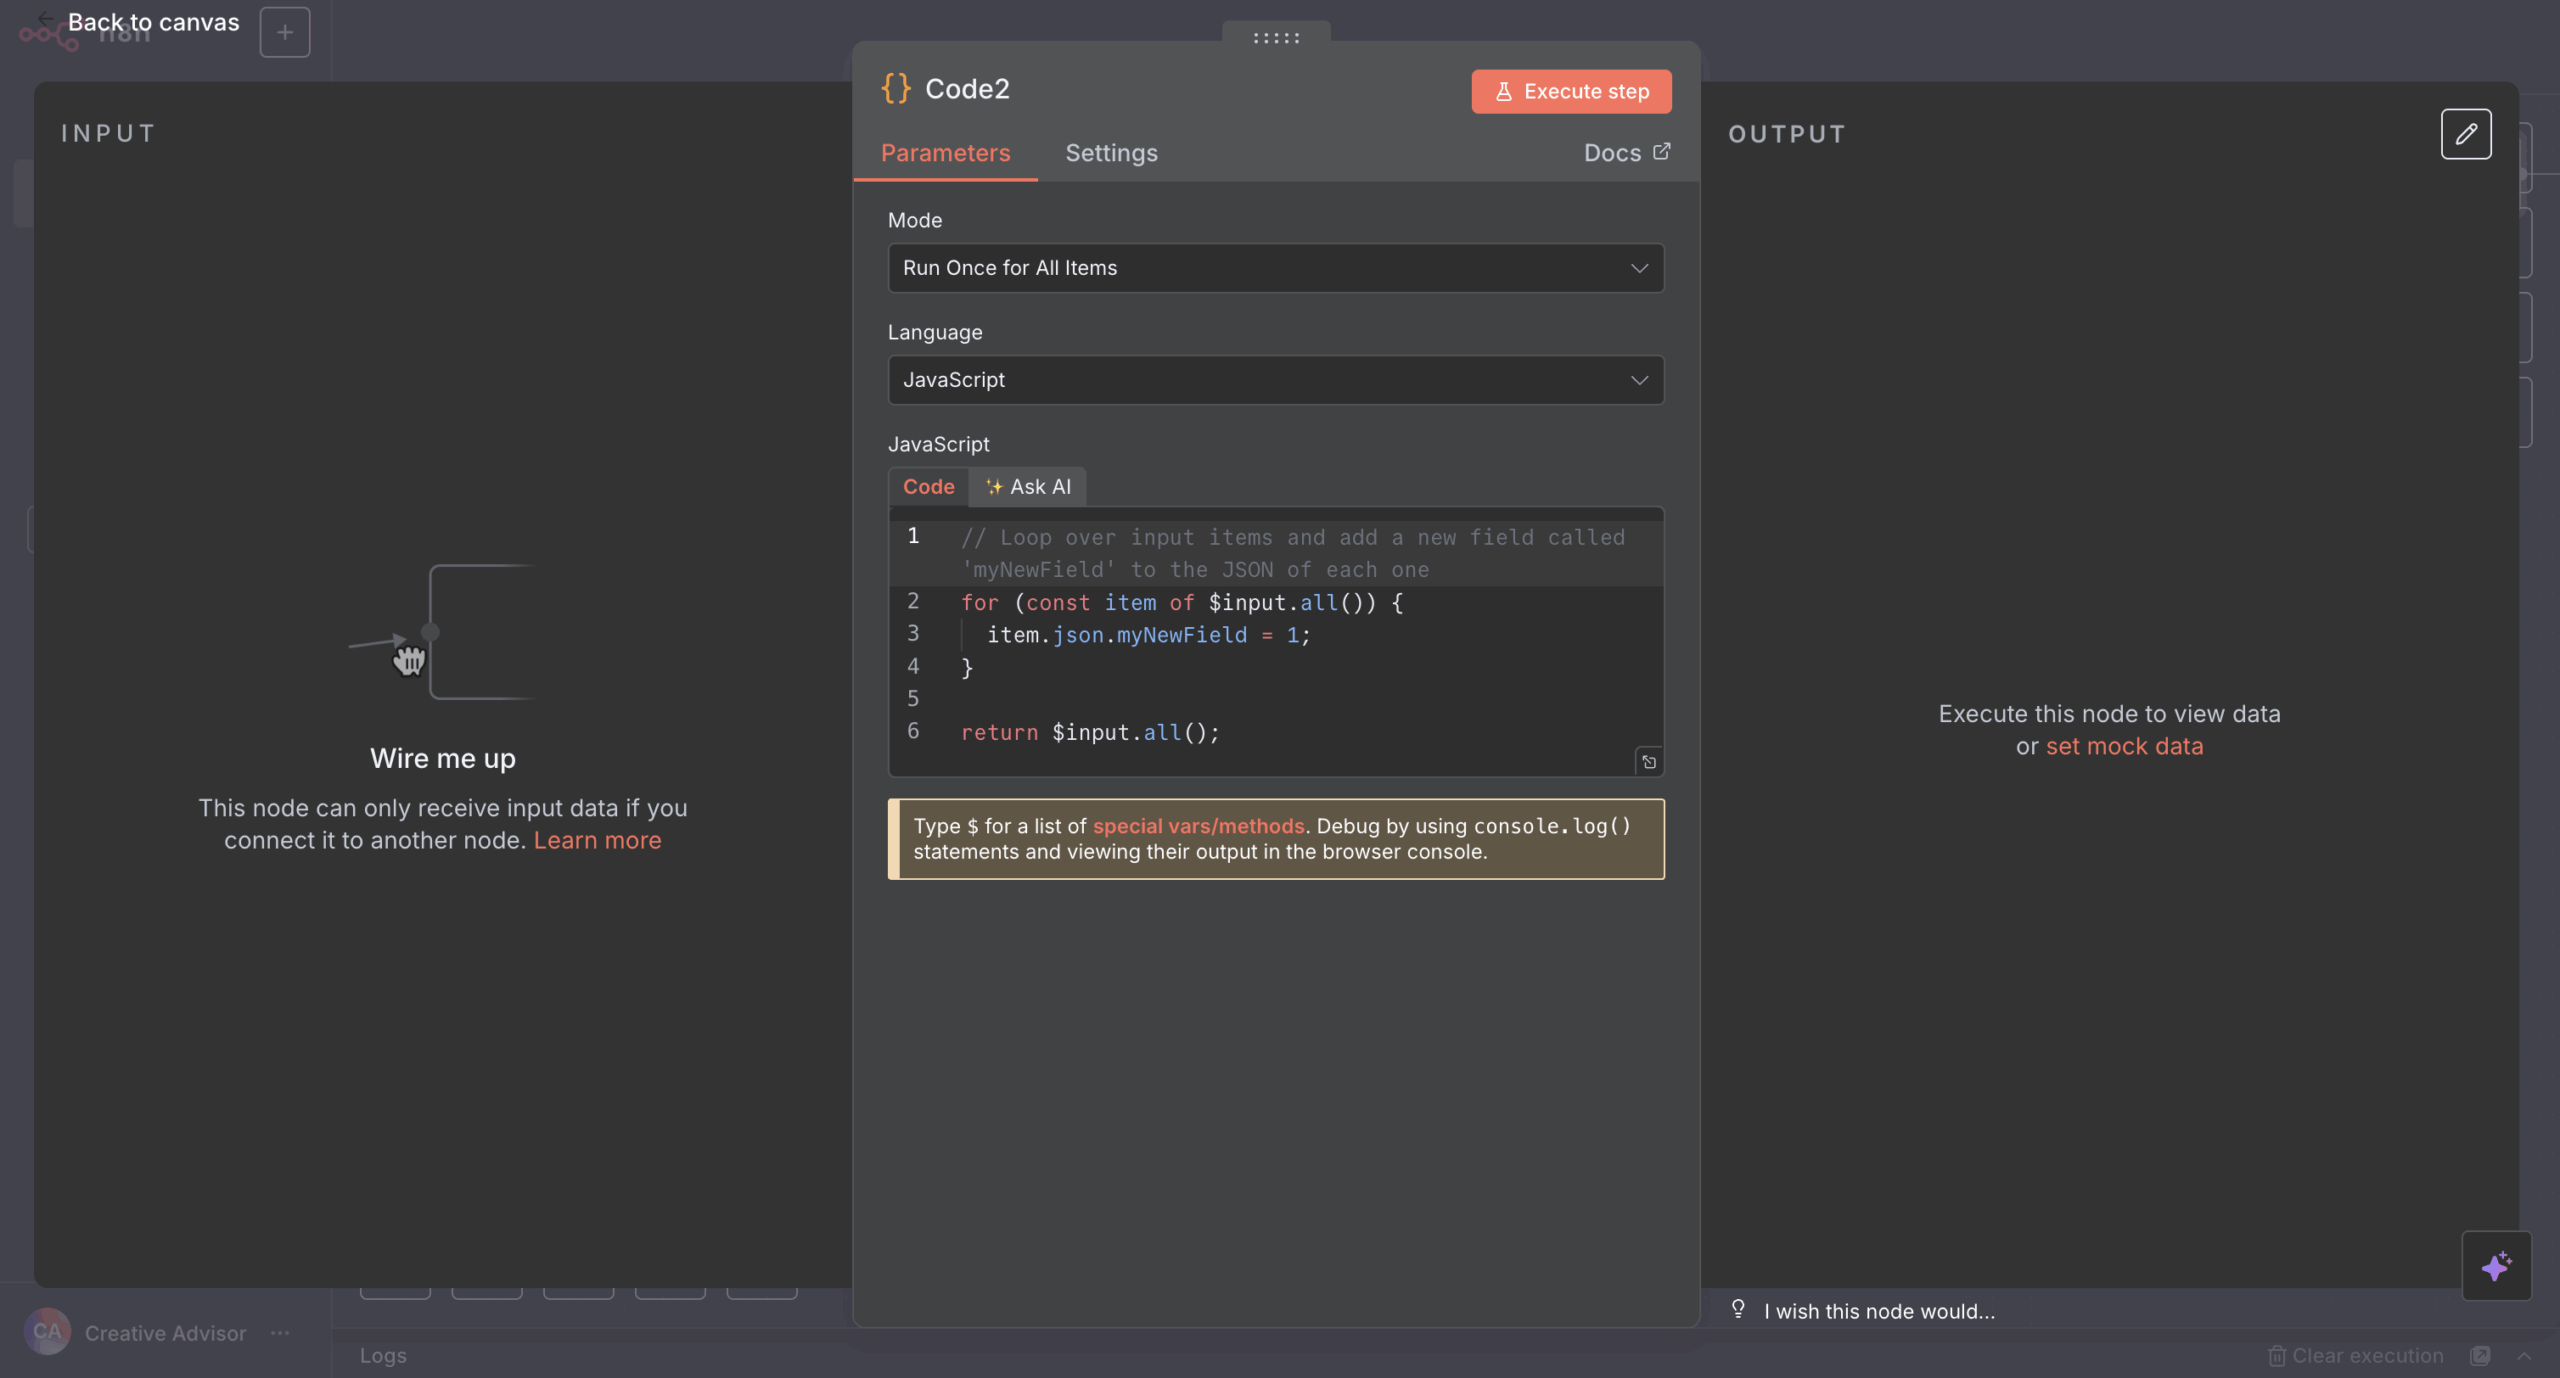Switch to the Ask AI tab

(1028, 487)
